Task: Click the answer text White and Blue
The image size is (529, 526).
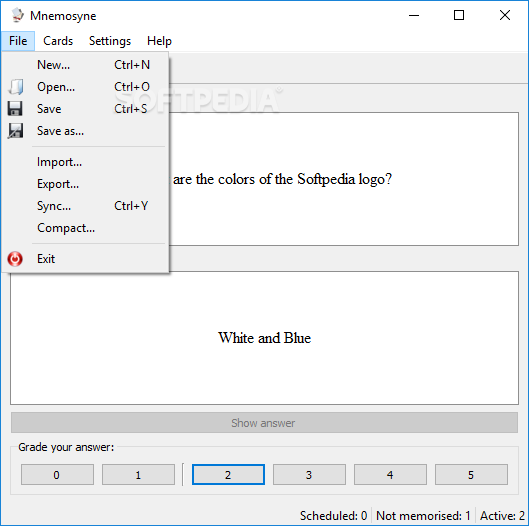Action: pos(264,338)
